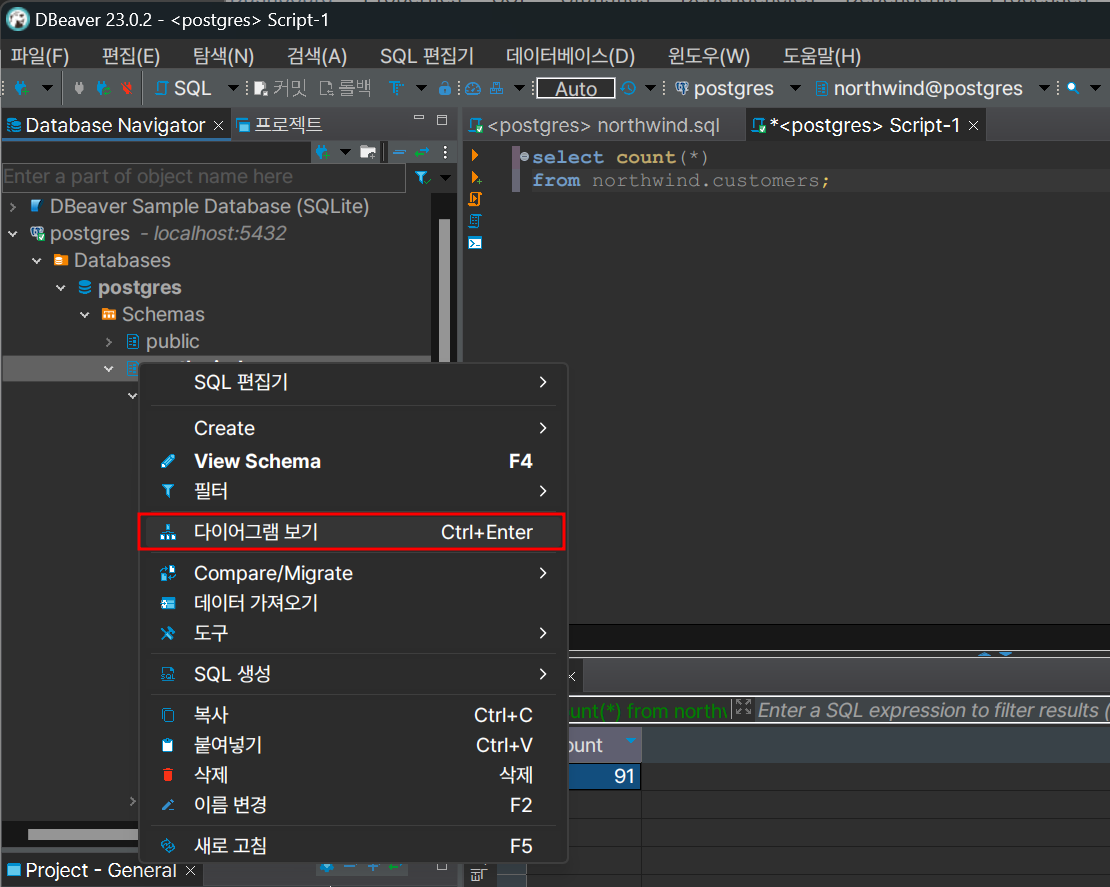Open dropdown next to transaction log icon
This screenshot has height=887, width=1110.
[650, 88]
